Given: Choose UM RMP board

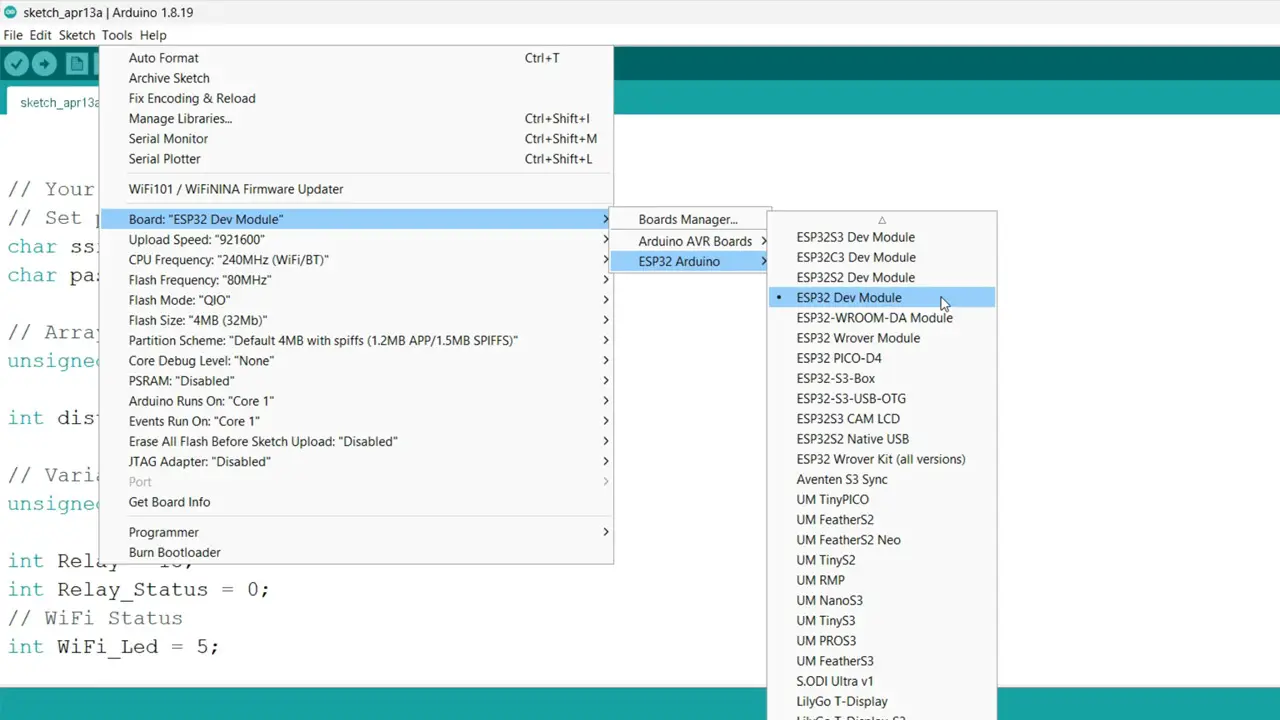Looking at the screenshot, I should click(881, 580).
